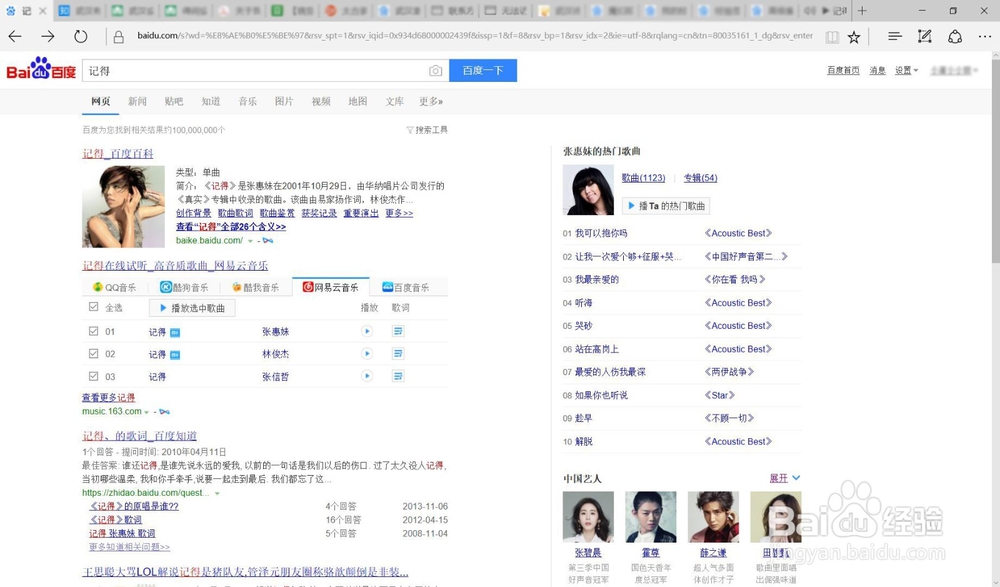The width and height of the screenshot is (1000, 587).
Task: Open 霍尊 artist thumbnail
Action: (x=651, y=517)
